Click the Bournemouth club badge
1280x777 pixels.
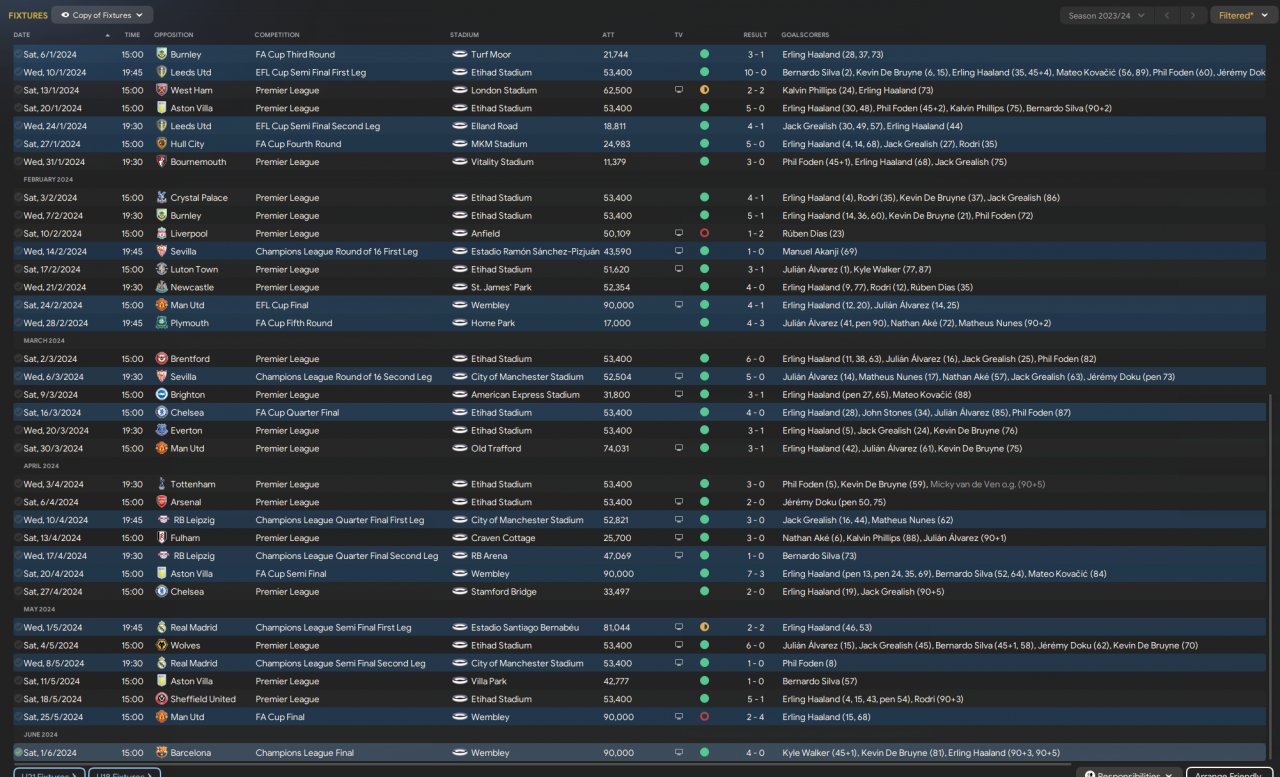click(162, 162)
